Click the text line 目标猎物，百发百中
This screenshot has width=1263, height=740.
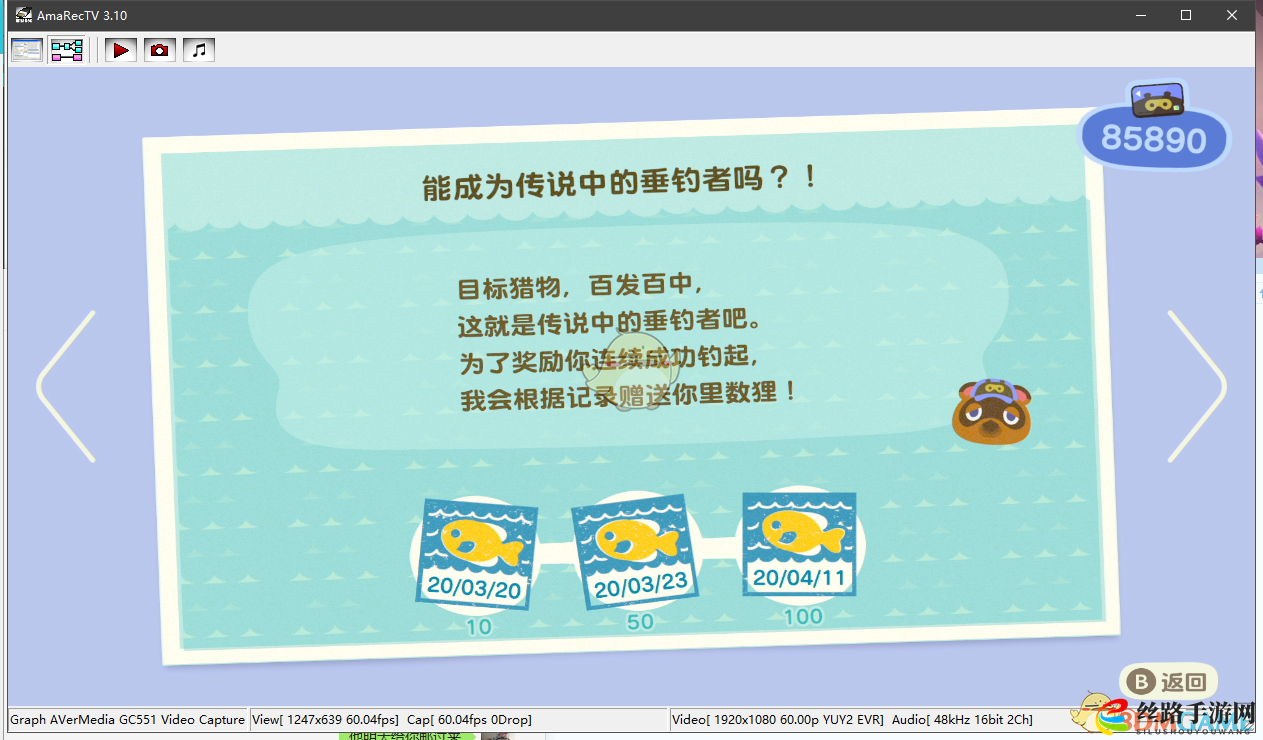click(x=580, y=287)
